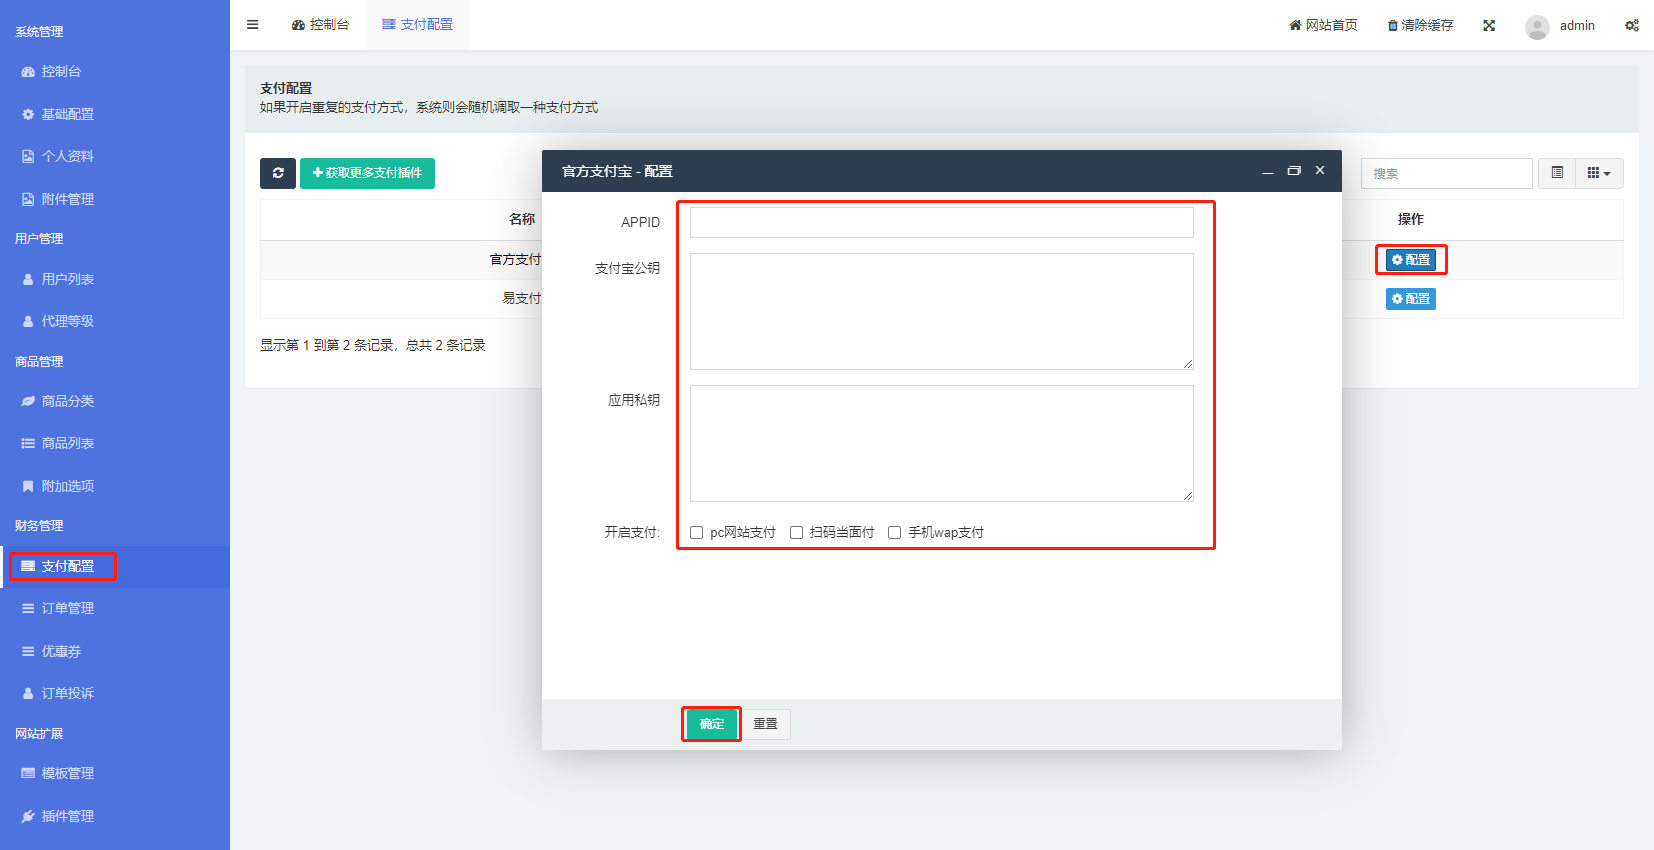Click the 重置 button
Screen dimensions: 1654x850
(x=766, y=724)
